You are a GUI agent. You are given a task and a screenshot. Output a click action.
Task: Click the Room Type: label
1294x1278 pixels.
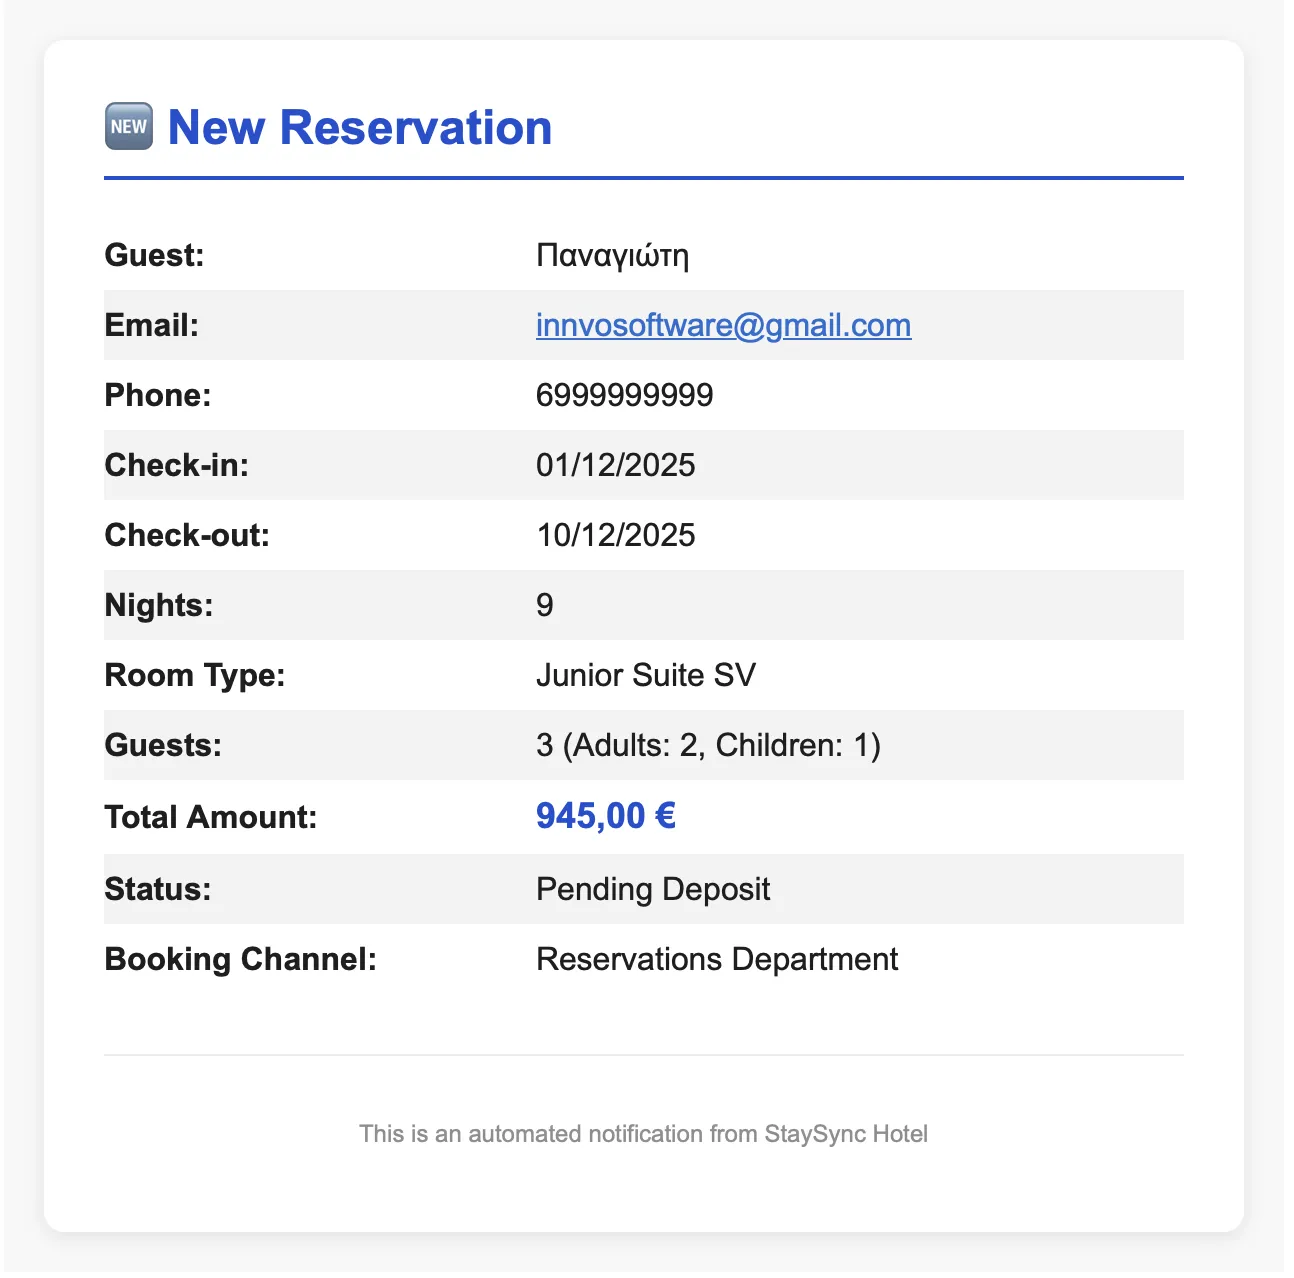(x=194, y=675)
